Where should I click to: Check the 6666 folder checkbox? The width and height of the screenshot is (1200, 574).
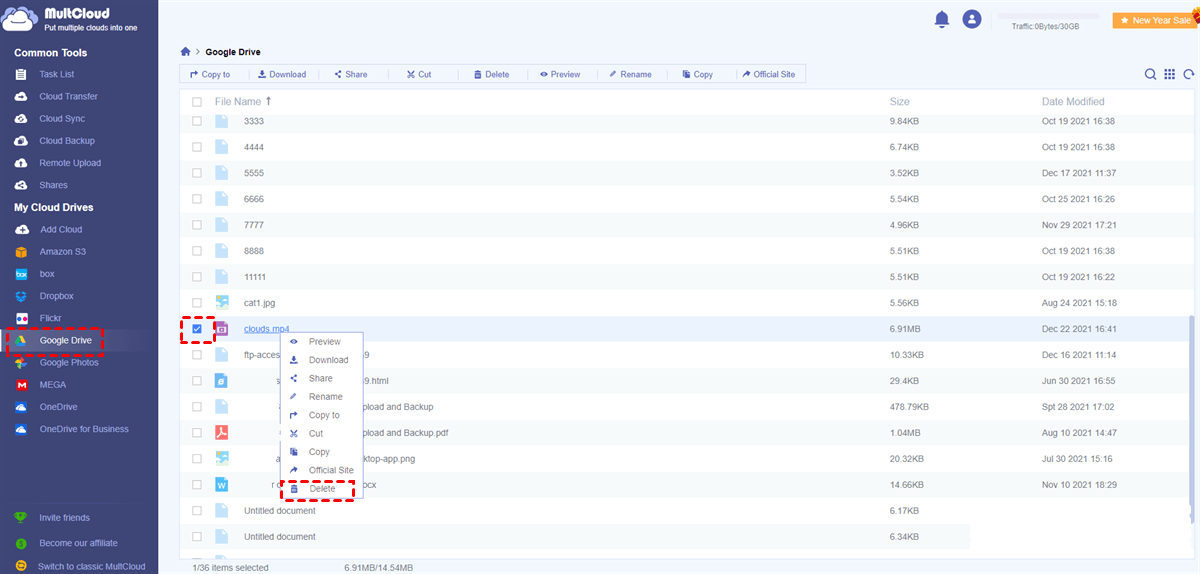197,199
